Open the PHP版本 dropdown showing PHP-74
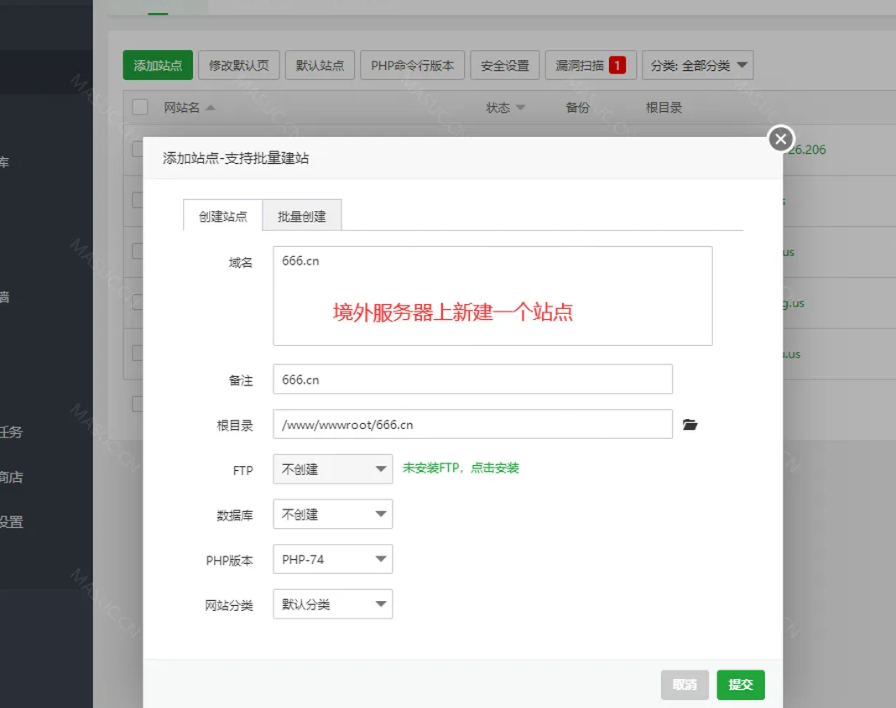 click(332, 559)
